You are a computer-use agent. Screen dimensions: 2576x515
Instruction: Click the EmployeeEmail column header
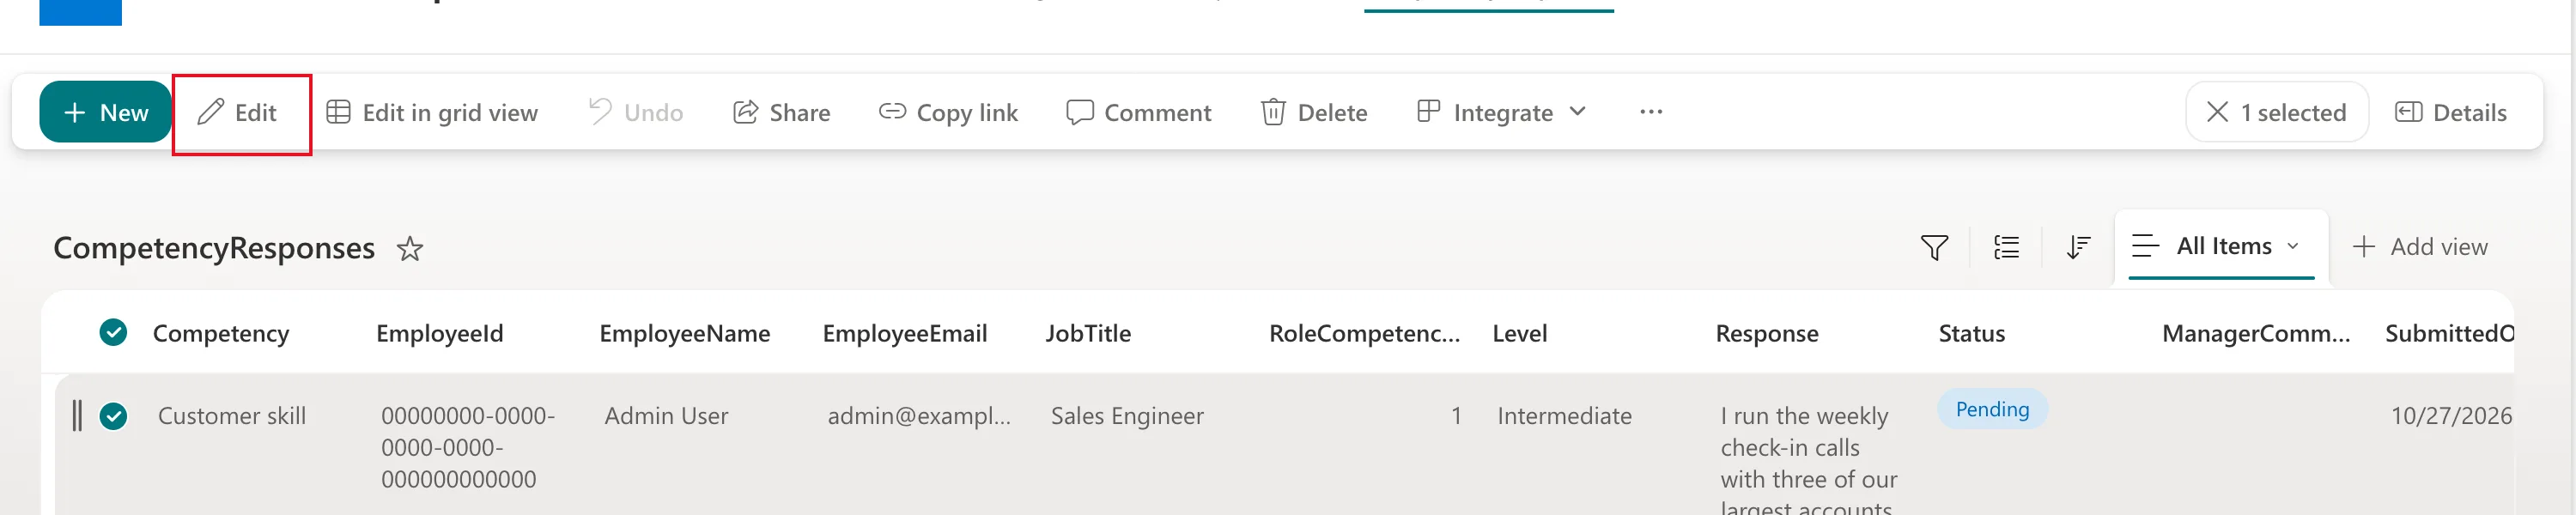[905, 333]
